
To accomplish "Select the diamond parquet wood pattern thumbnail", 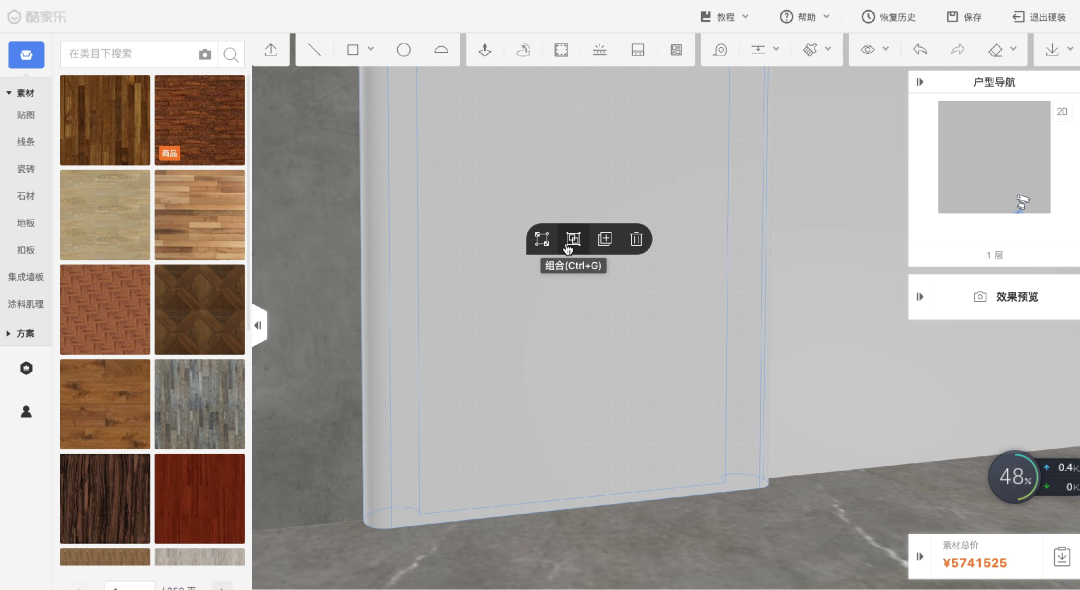I will [200, 310].
